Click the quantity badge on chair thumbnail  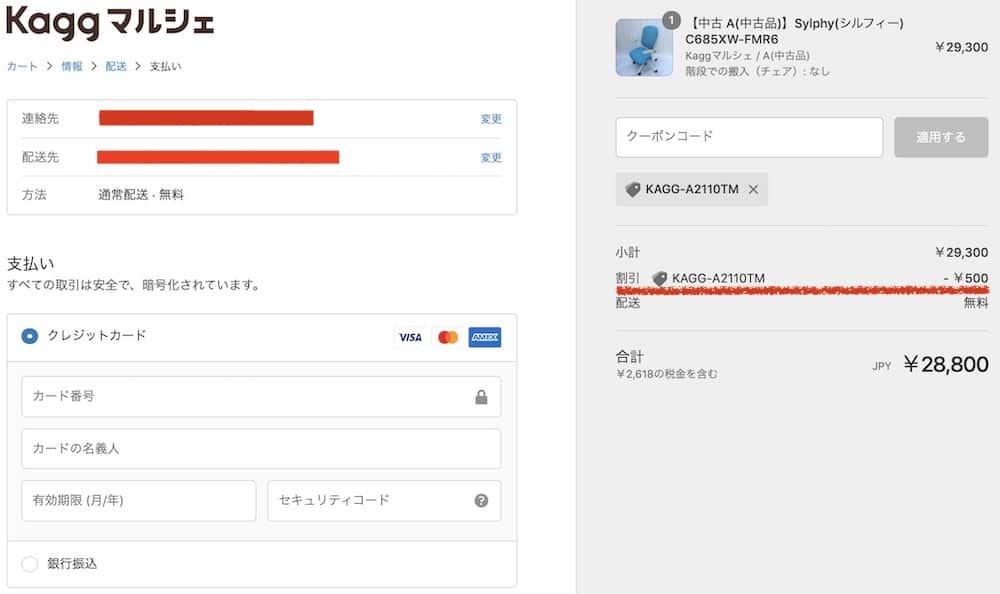point(670,20)
